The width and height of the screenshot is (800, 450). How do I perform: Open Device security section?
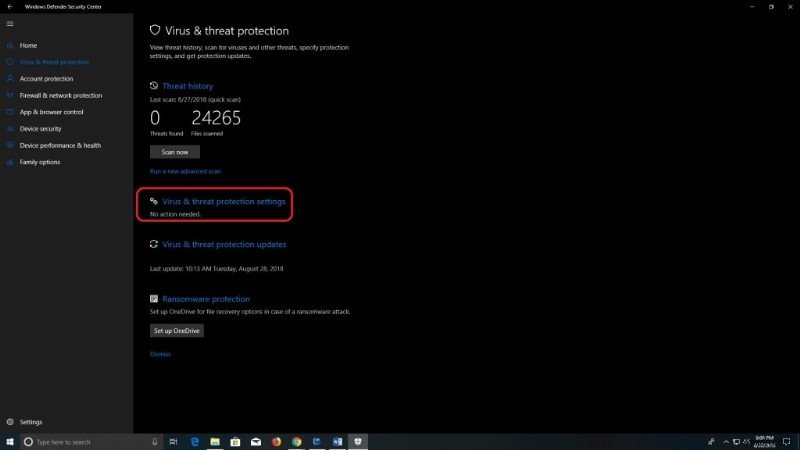point(40,129)
